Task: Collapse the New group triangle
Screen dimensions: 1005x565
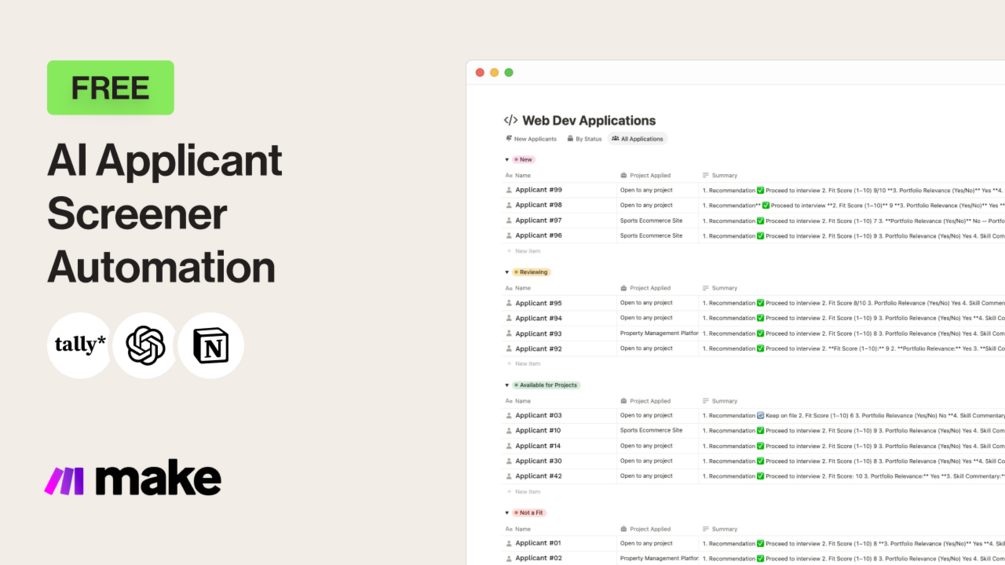Action: coord(507,160)
